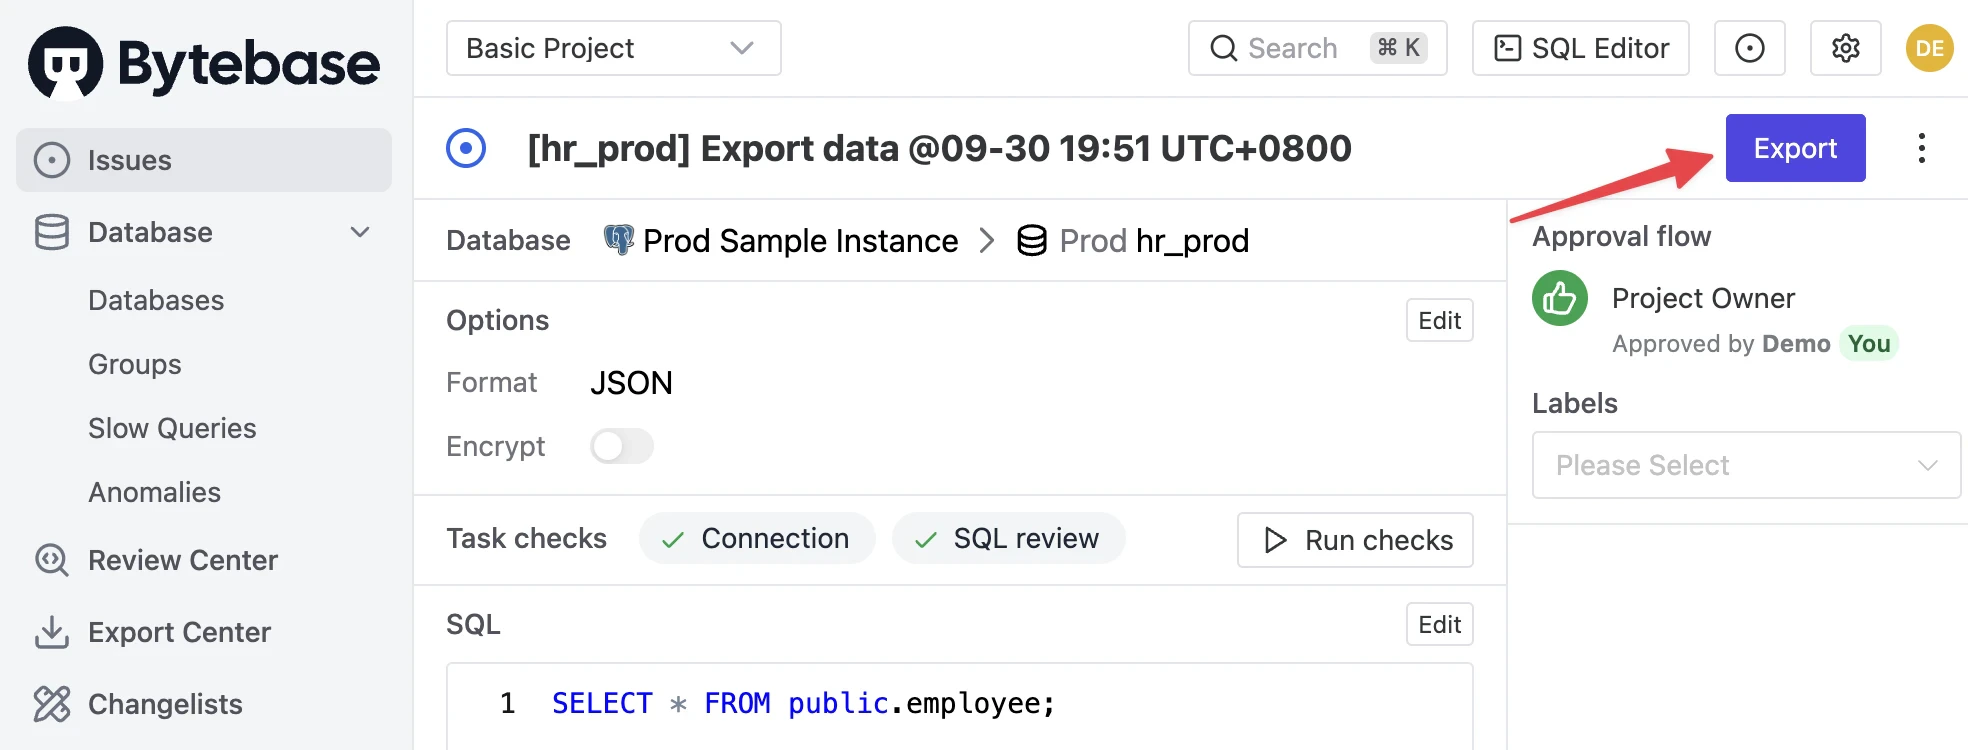The image size is (1968, 750).
Task: Click the Issues sidebar icon
Action: (51, 159)
